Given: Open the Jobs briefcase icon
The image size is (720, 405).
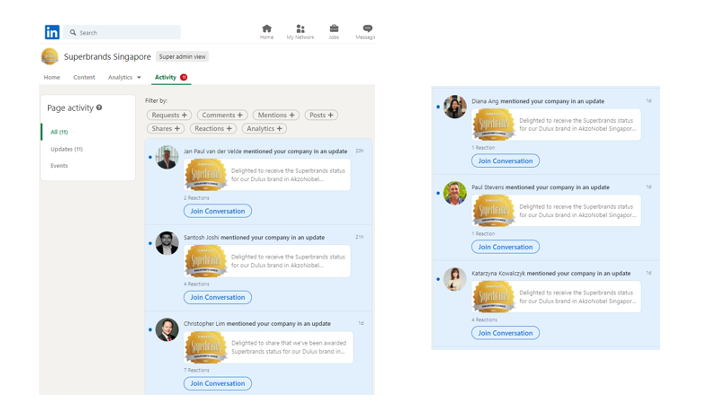Looking at the screenshot, I should [334, 28].
